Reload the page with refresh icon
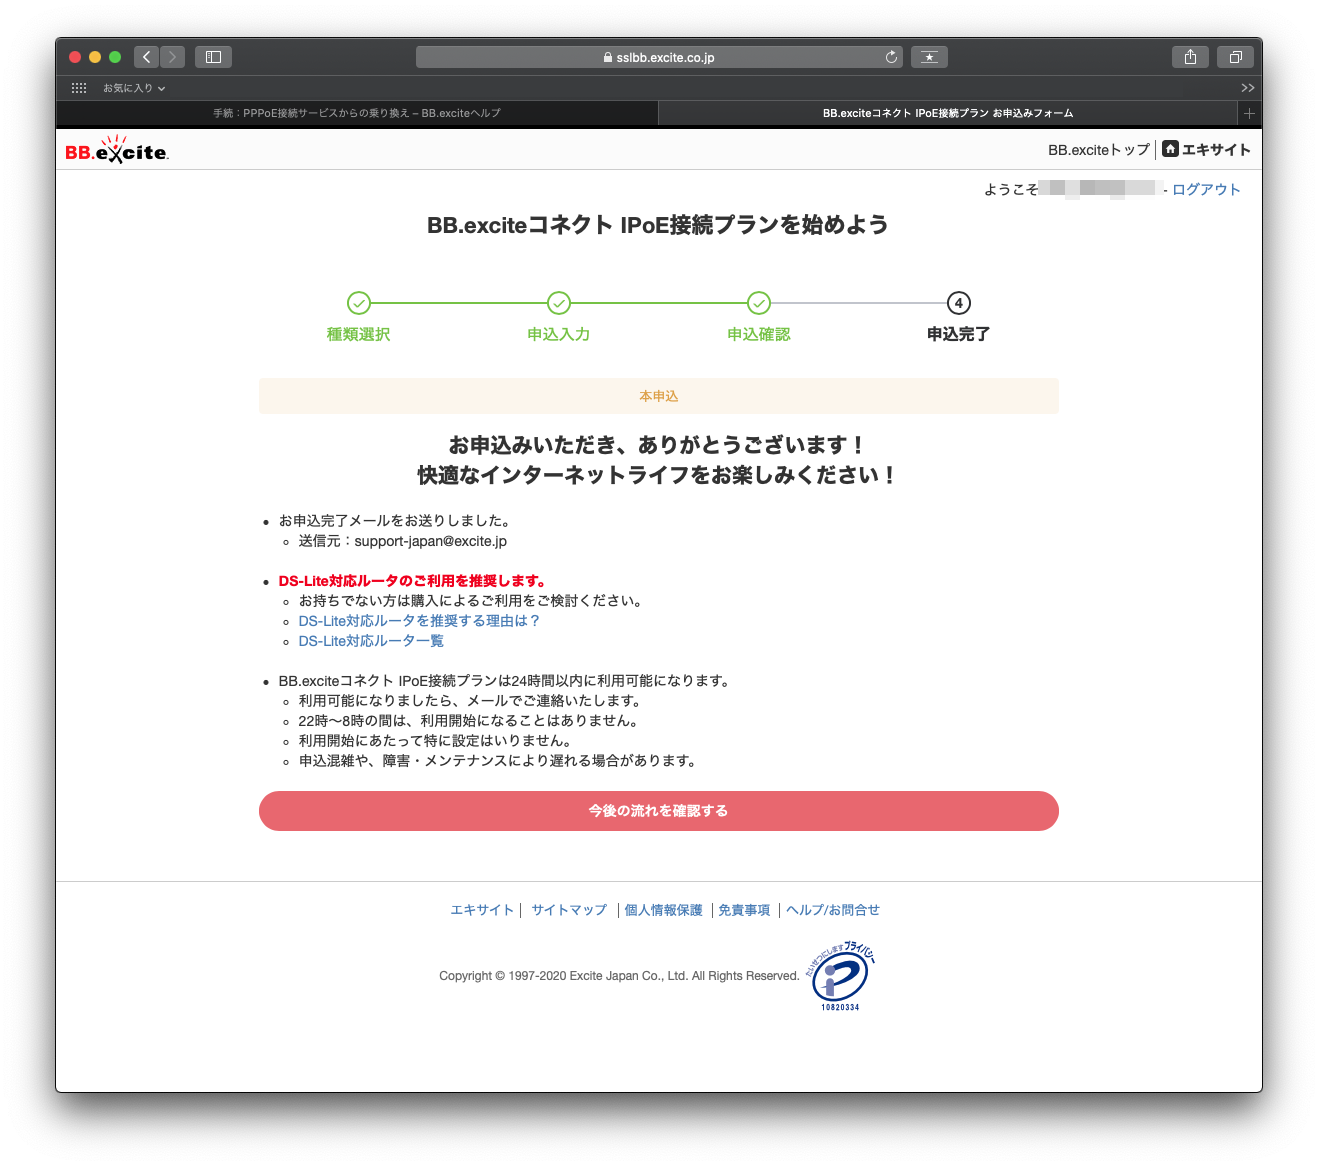Image resolution: width=1318 pixels, height=1166 pixels. (891, 57)
